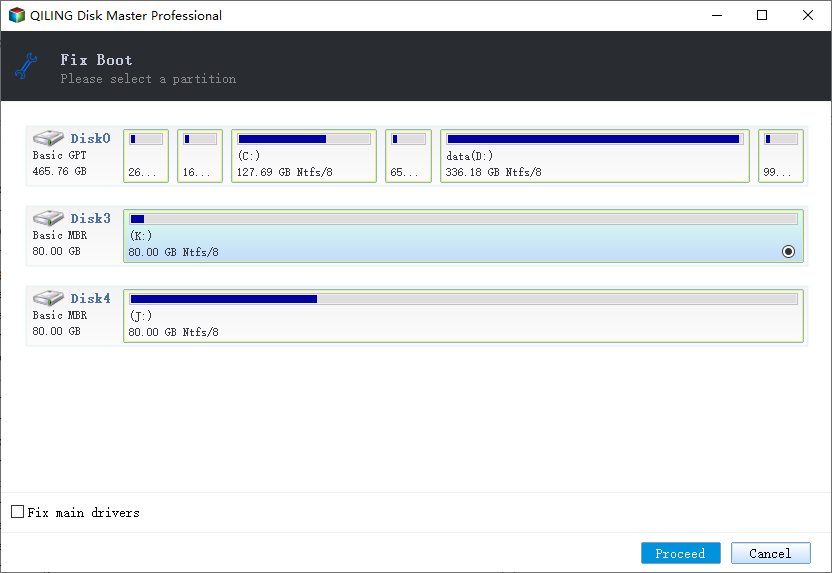This screenshot has width=832, height=573.
Task: Select the data(D:) 336.18 GB partition
Action: 595,156
